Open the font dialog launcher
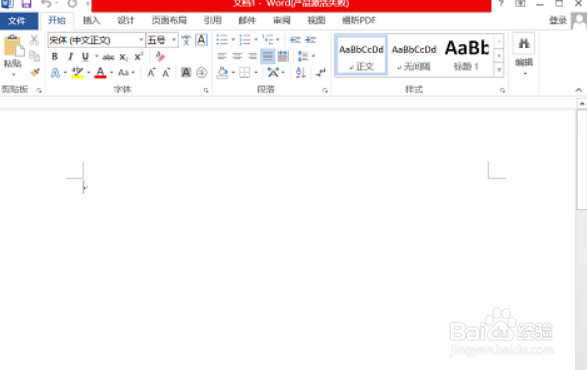Screen dimensions: 587x370 click(x=206, y=90)
